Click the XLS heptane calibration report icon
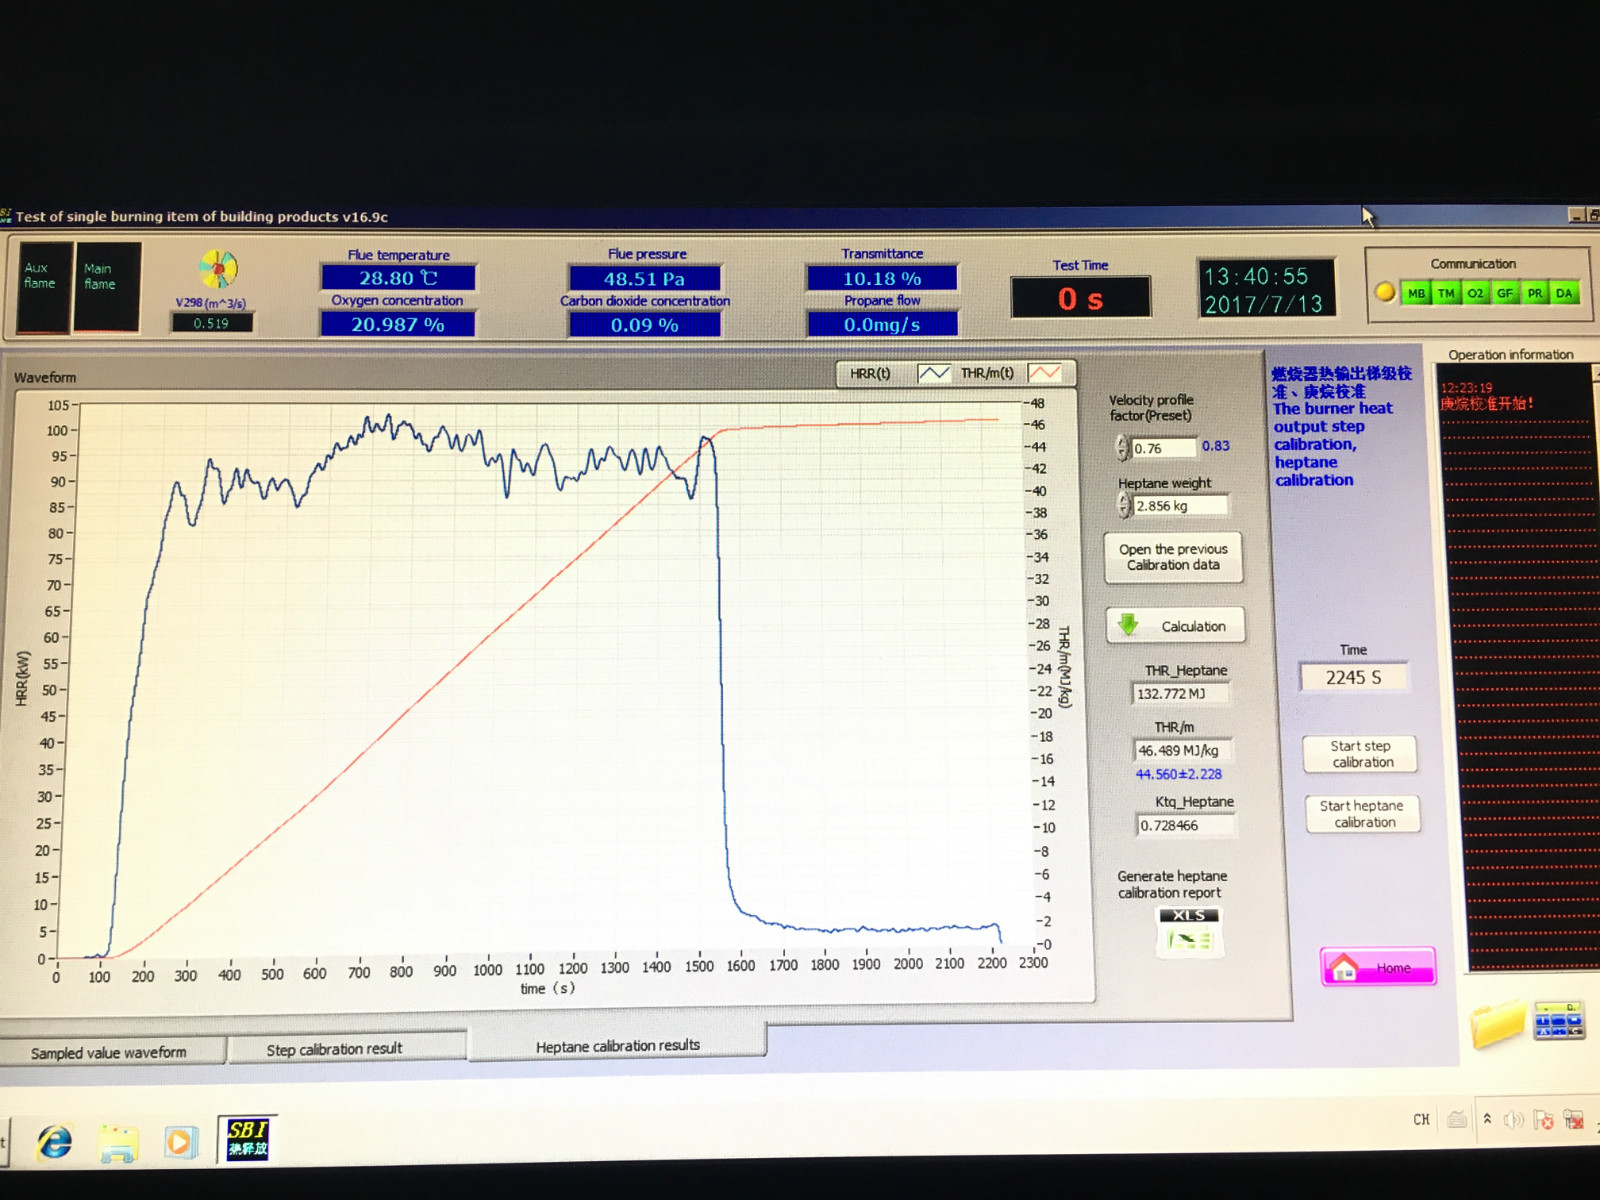The image size is (1600, 1200). point(1188,932)
